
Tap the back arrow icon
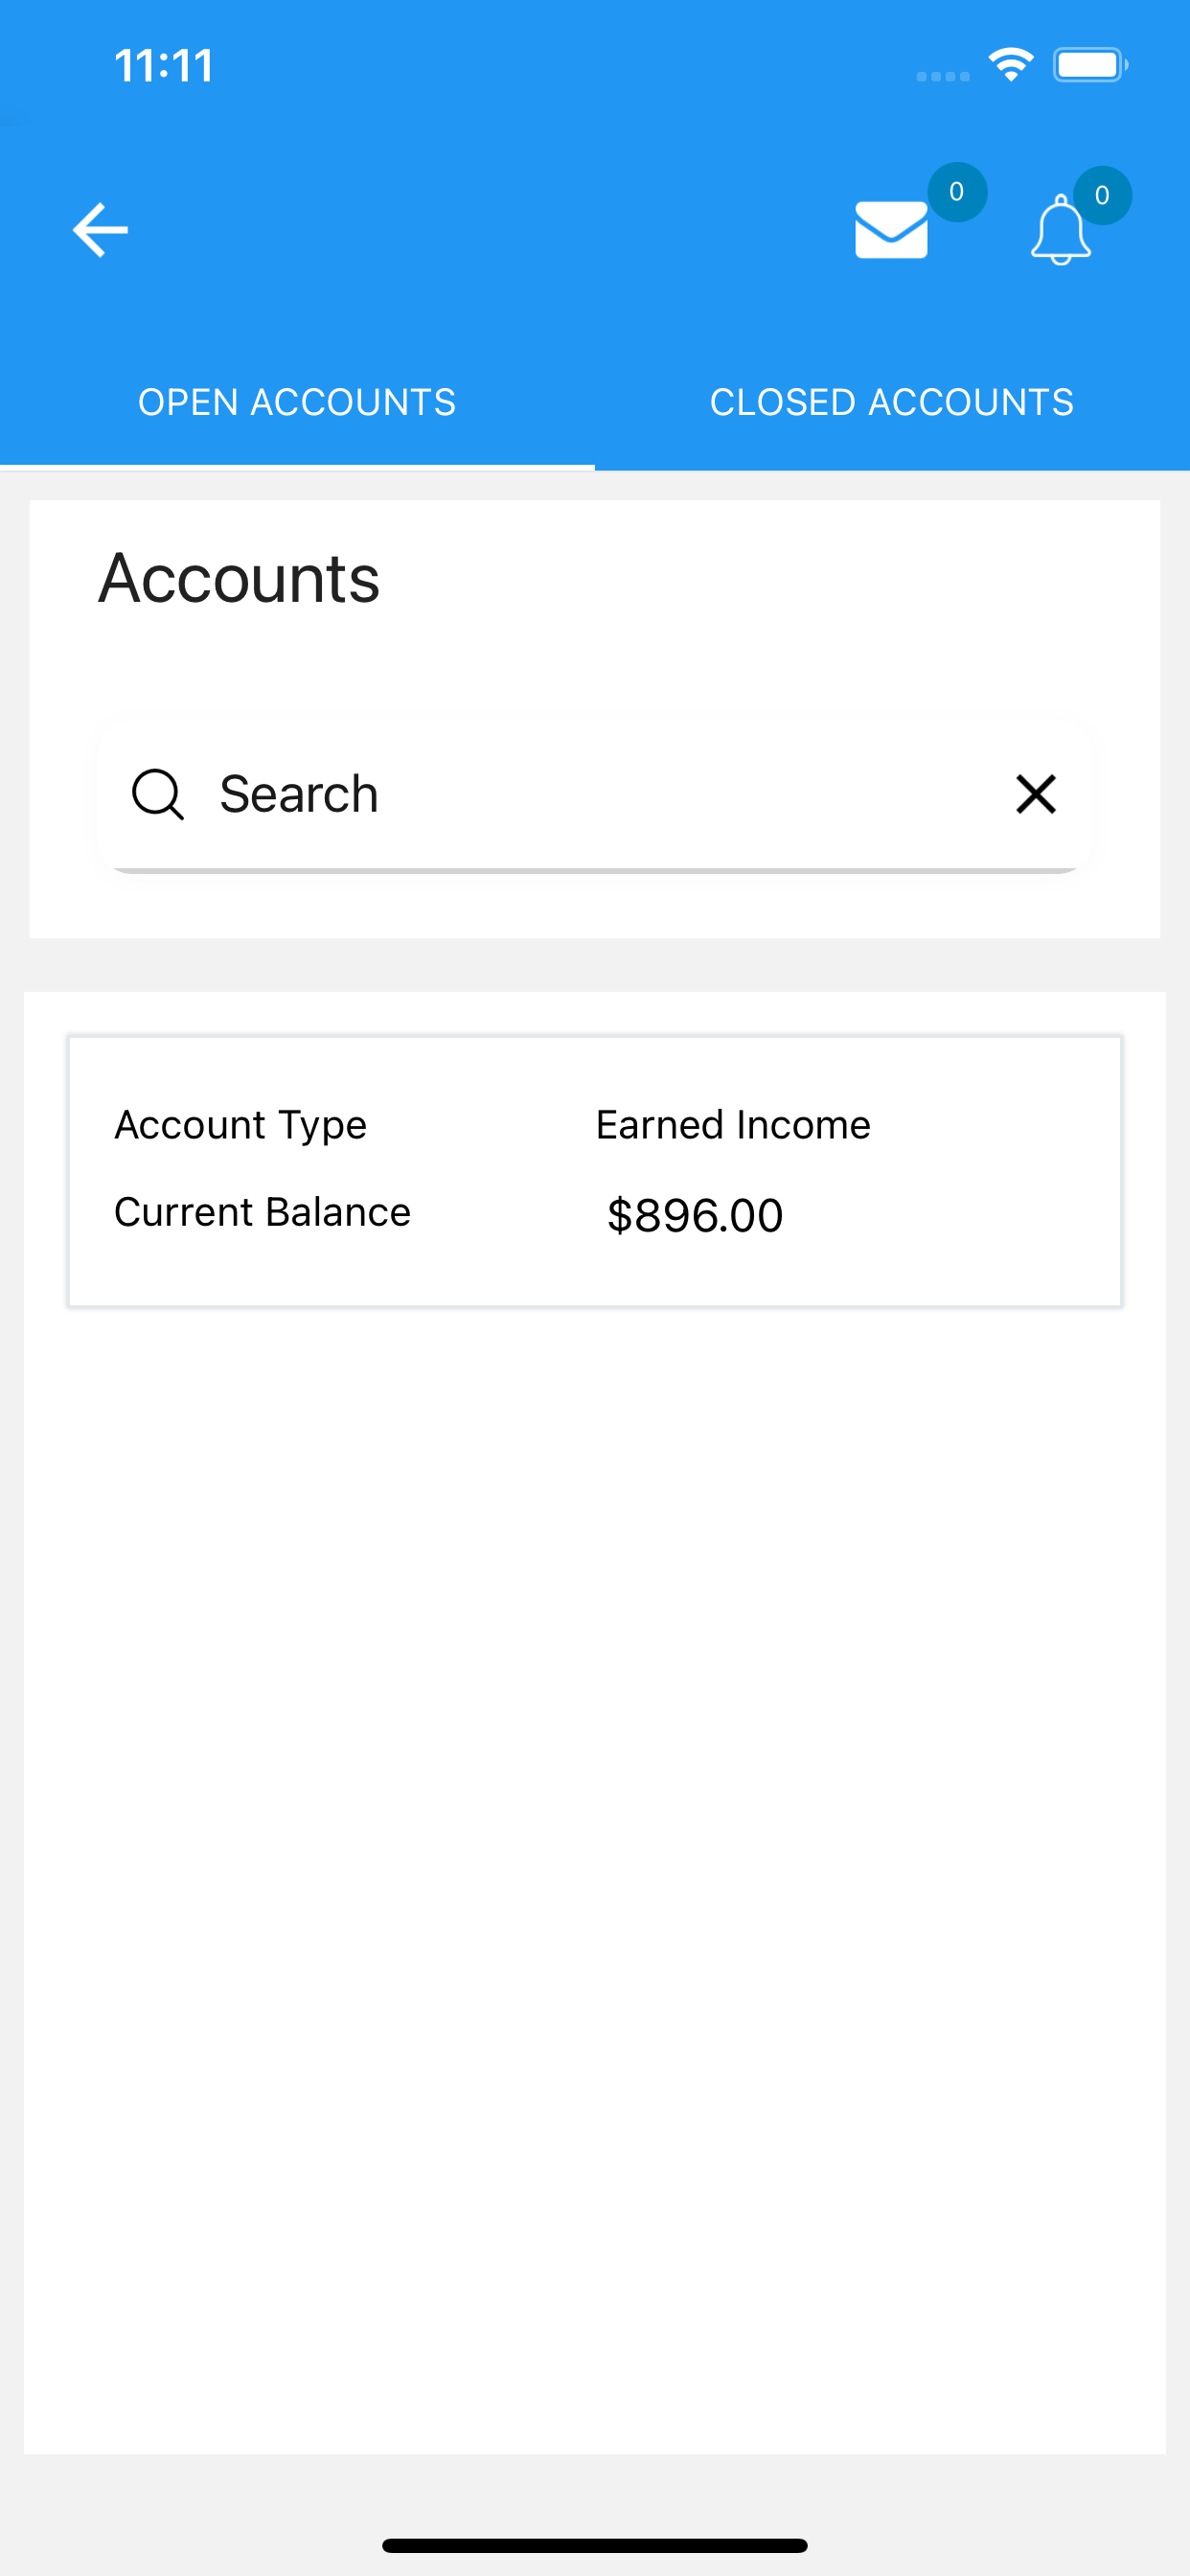click(x=100, y=230)
